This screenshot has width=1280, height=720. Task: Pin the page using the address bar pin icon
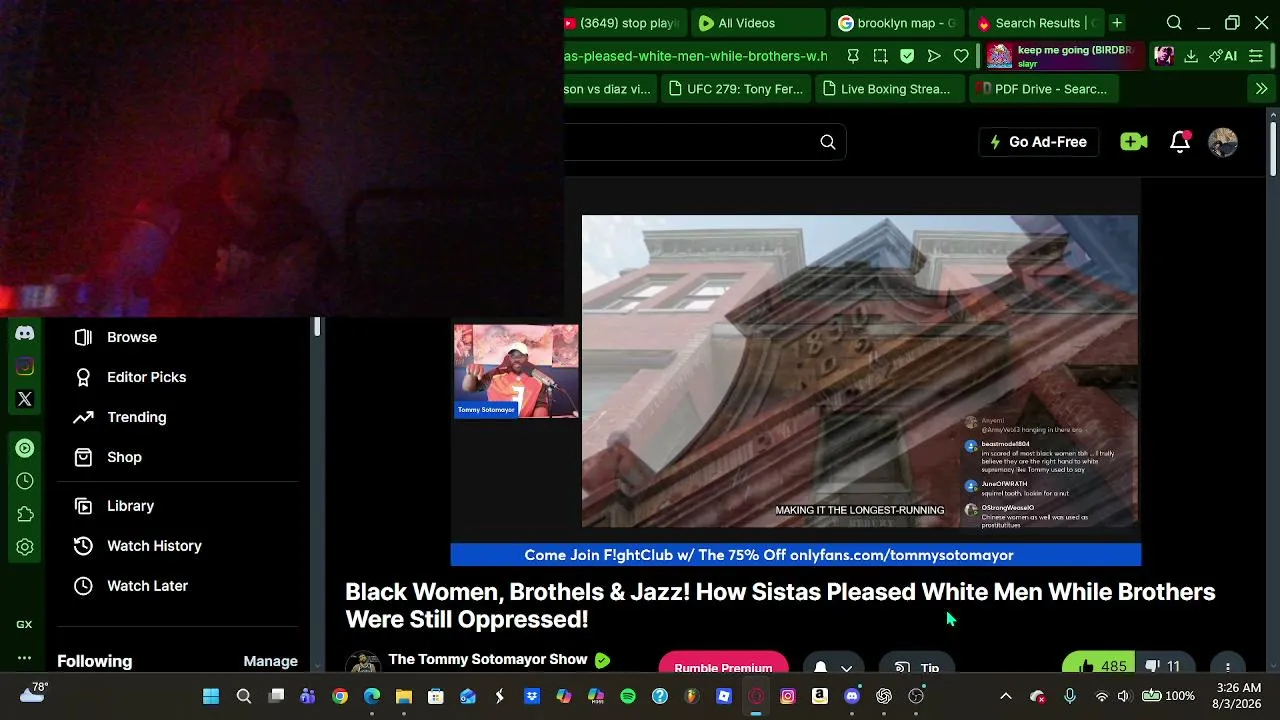(853, 56)
